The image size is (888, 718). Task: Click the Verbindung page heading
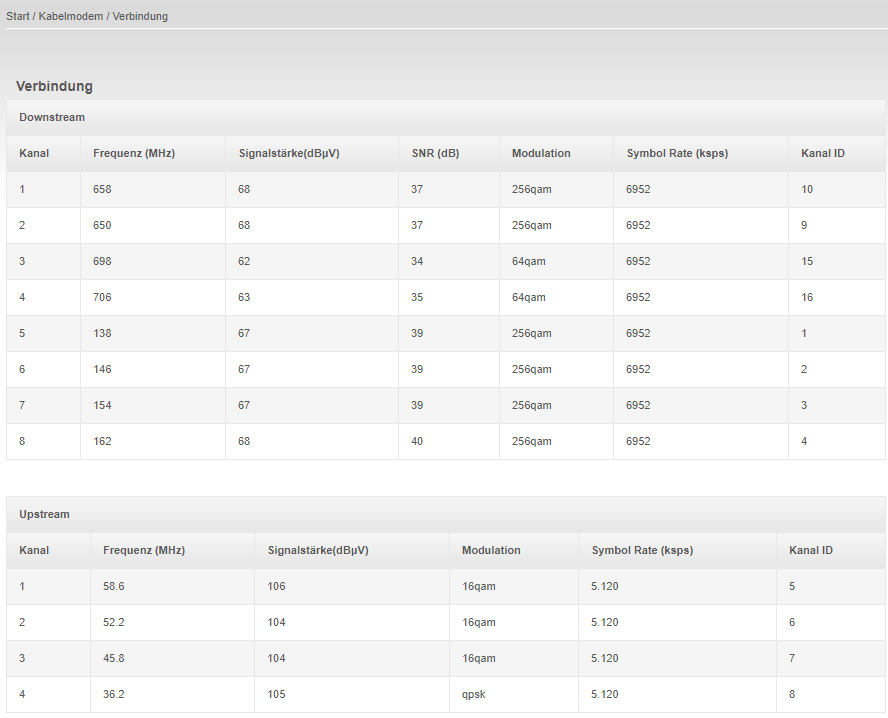54,86
